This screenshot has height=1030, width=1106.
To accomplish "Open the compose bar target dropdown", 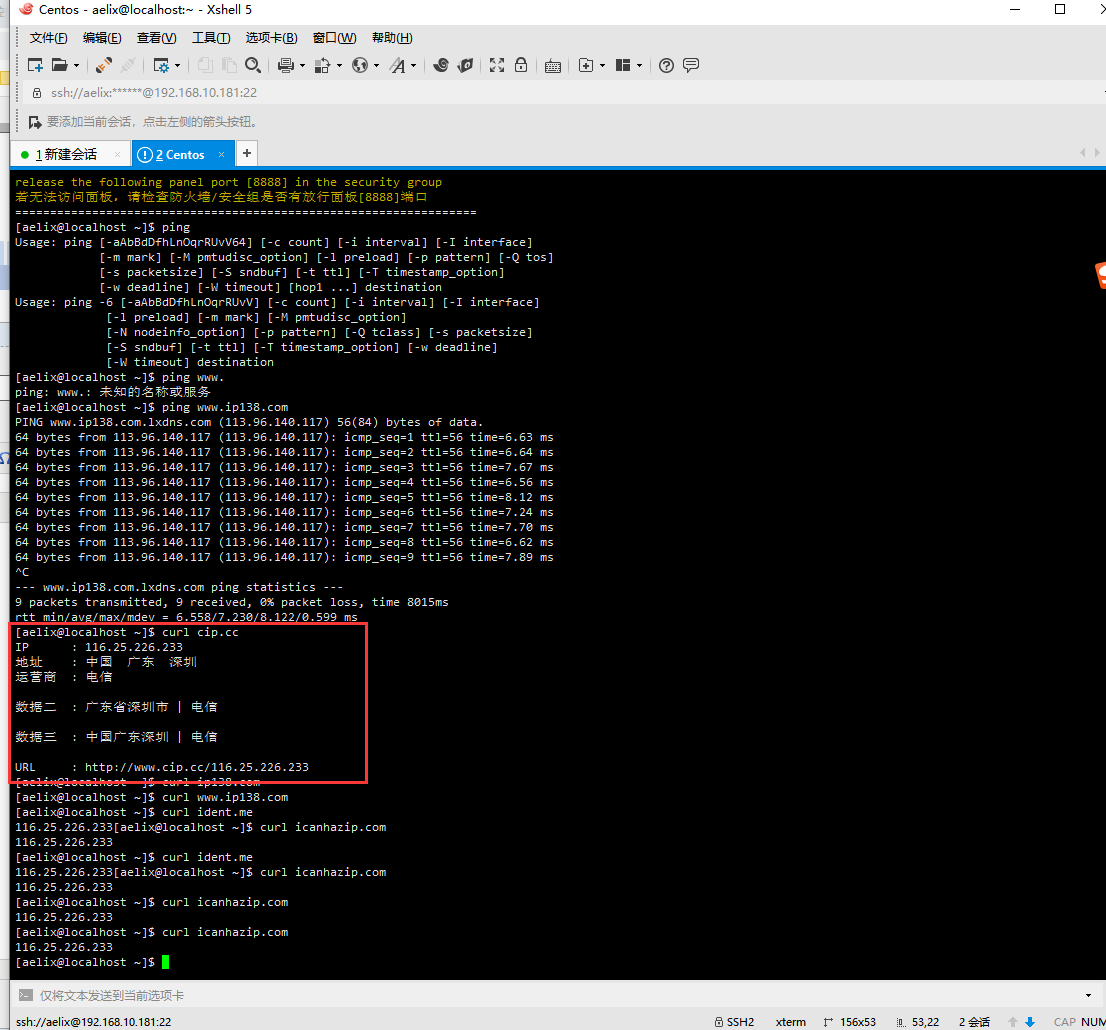I will (x=1089, y=995).
